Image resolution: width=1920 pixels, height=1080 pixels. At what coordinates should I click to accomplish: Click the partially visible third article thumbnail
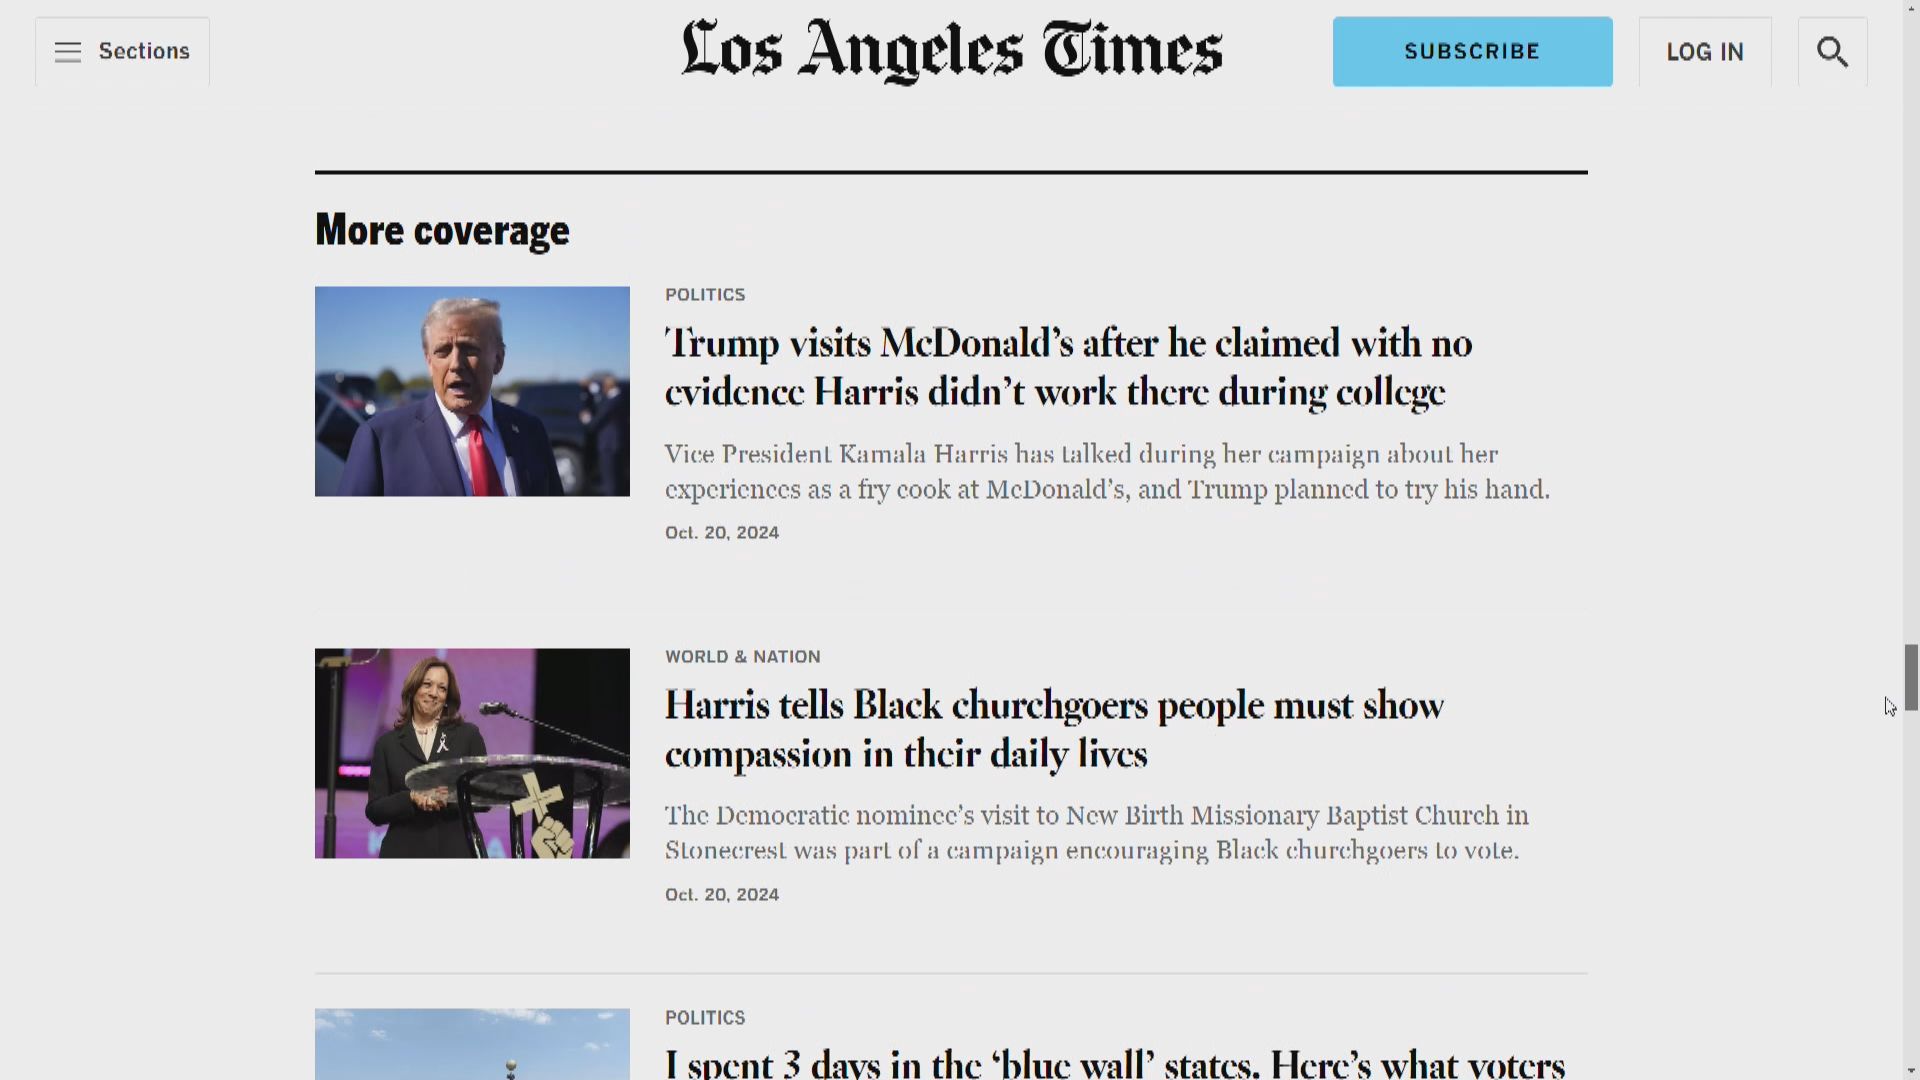click(472, 1044)
